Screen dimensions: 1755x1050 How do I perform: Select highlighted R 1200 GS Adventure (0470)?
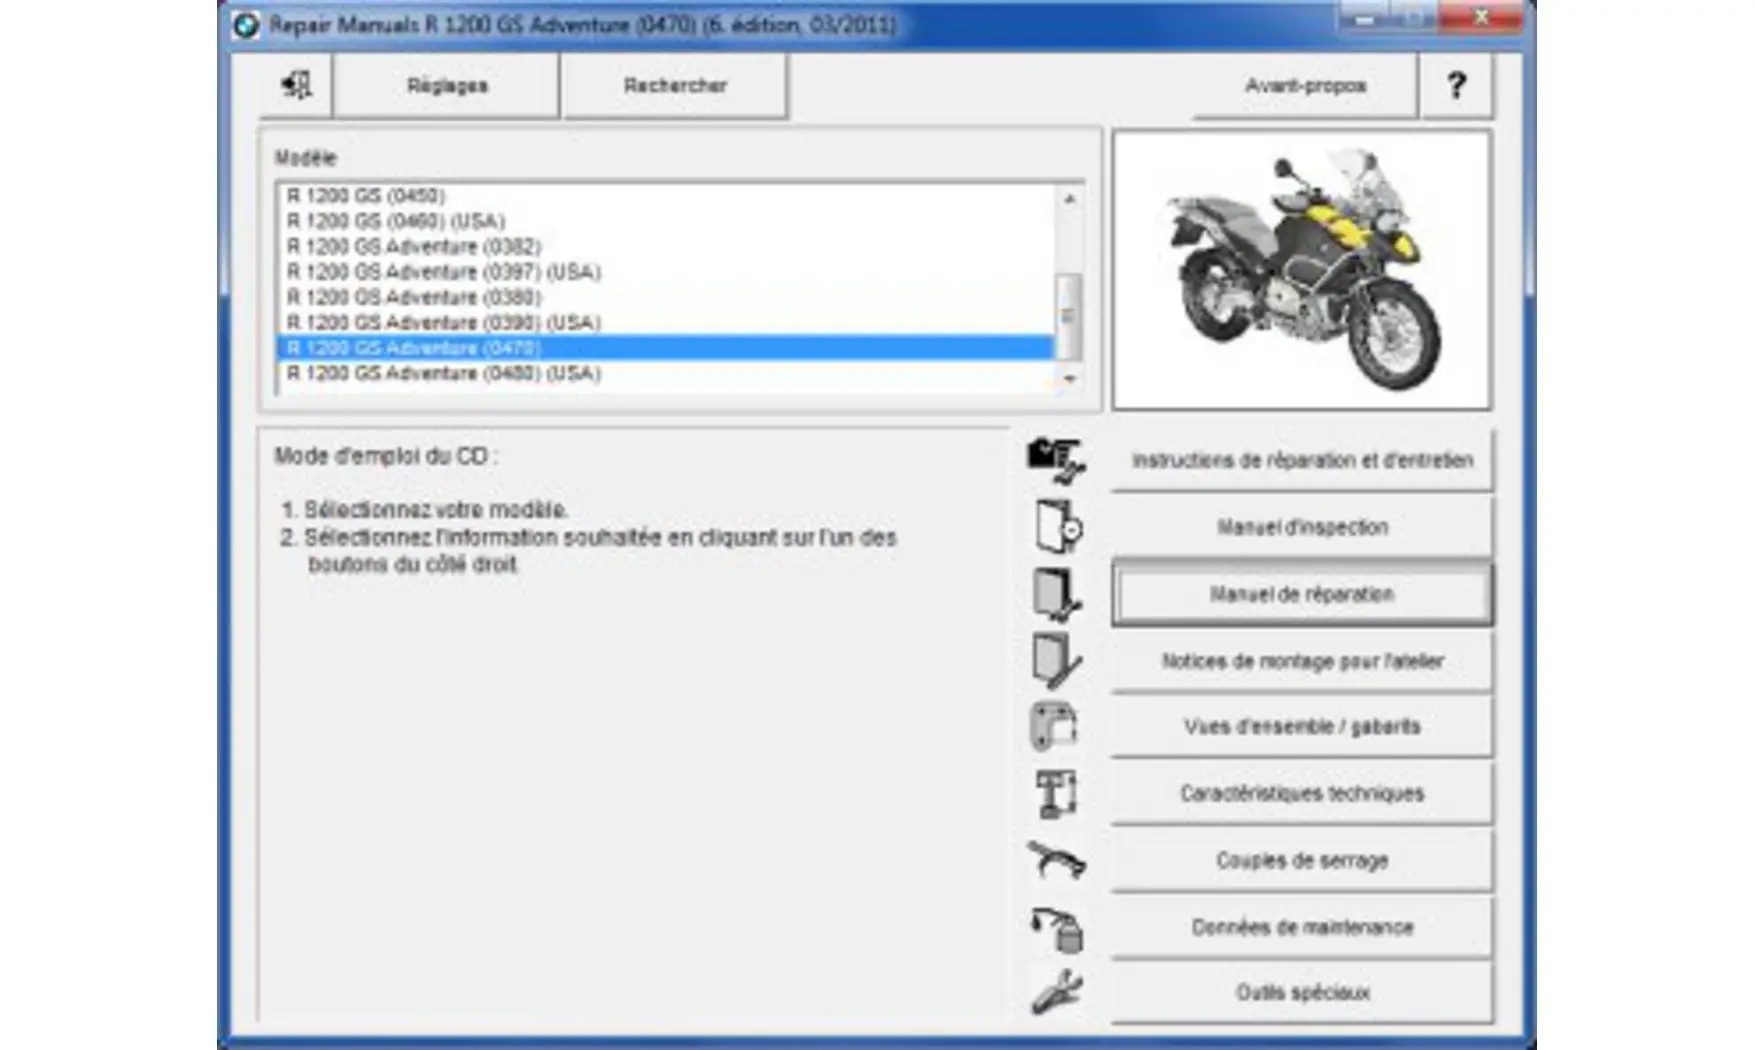pyautogui.click(x=665, y=348)
